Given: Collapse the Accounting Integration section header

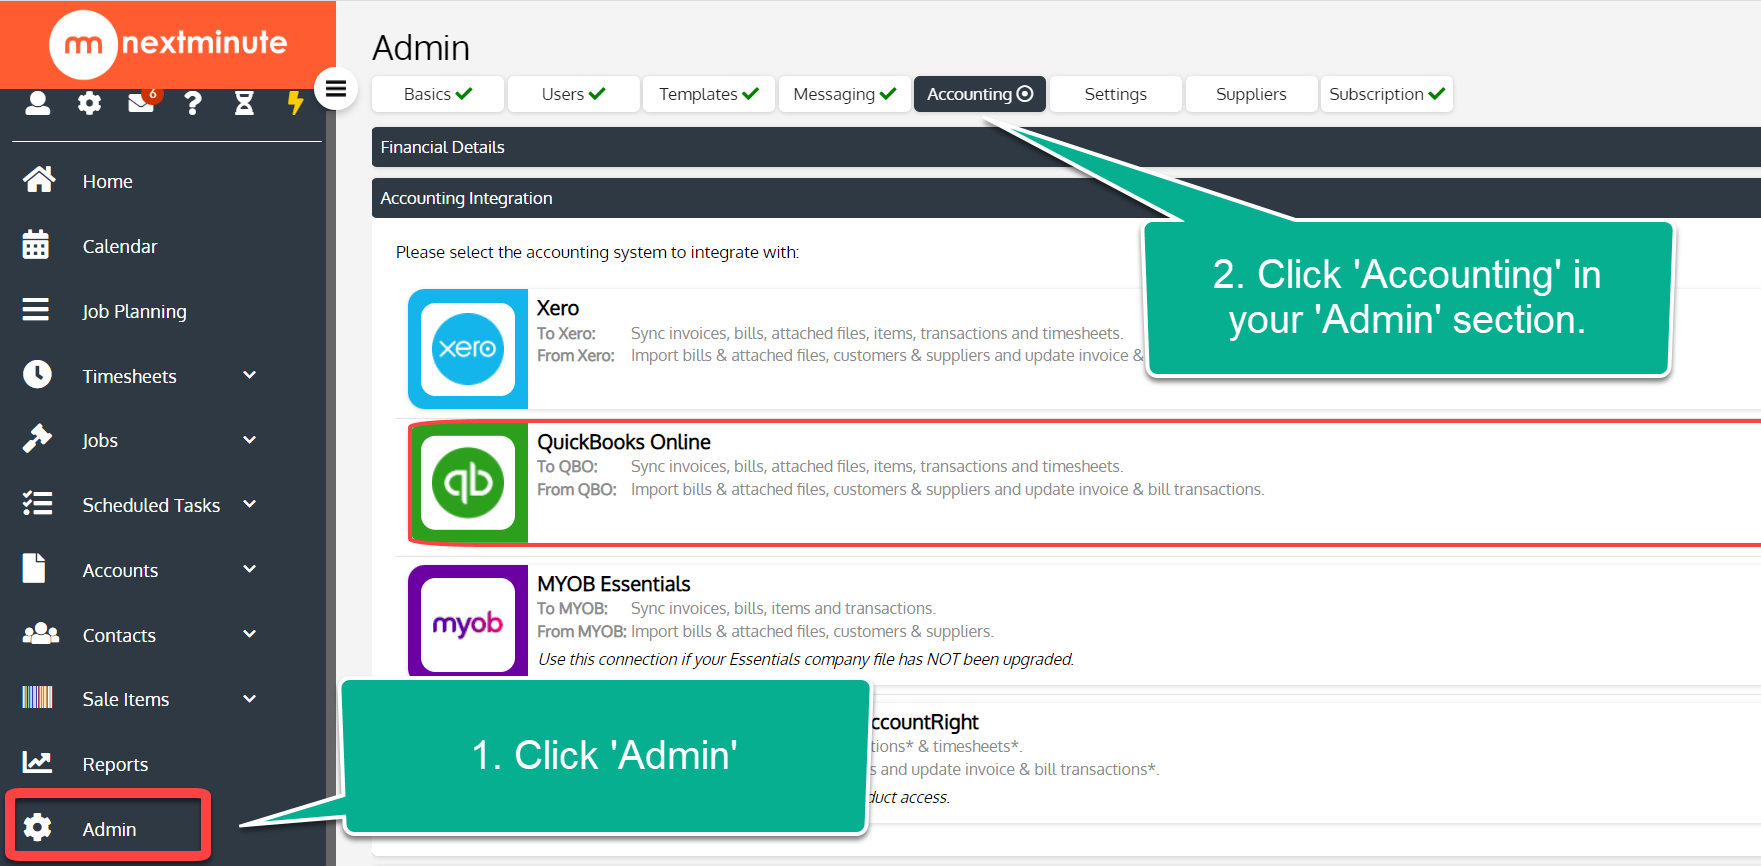Looking at the screenshot, I should click(1066, 198).
